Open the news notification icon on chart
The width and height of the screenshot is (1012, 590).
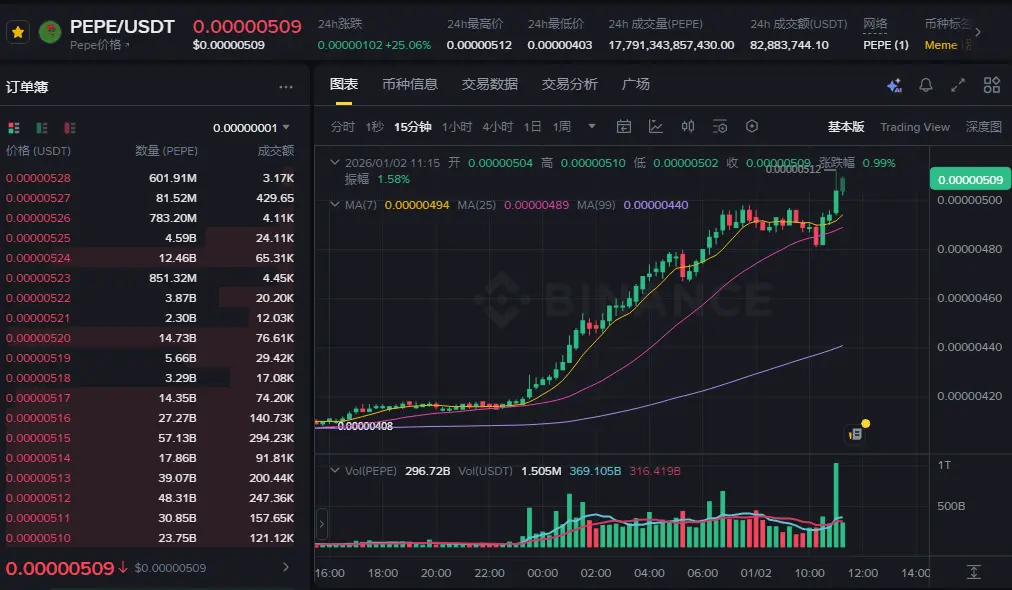856,434
